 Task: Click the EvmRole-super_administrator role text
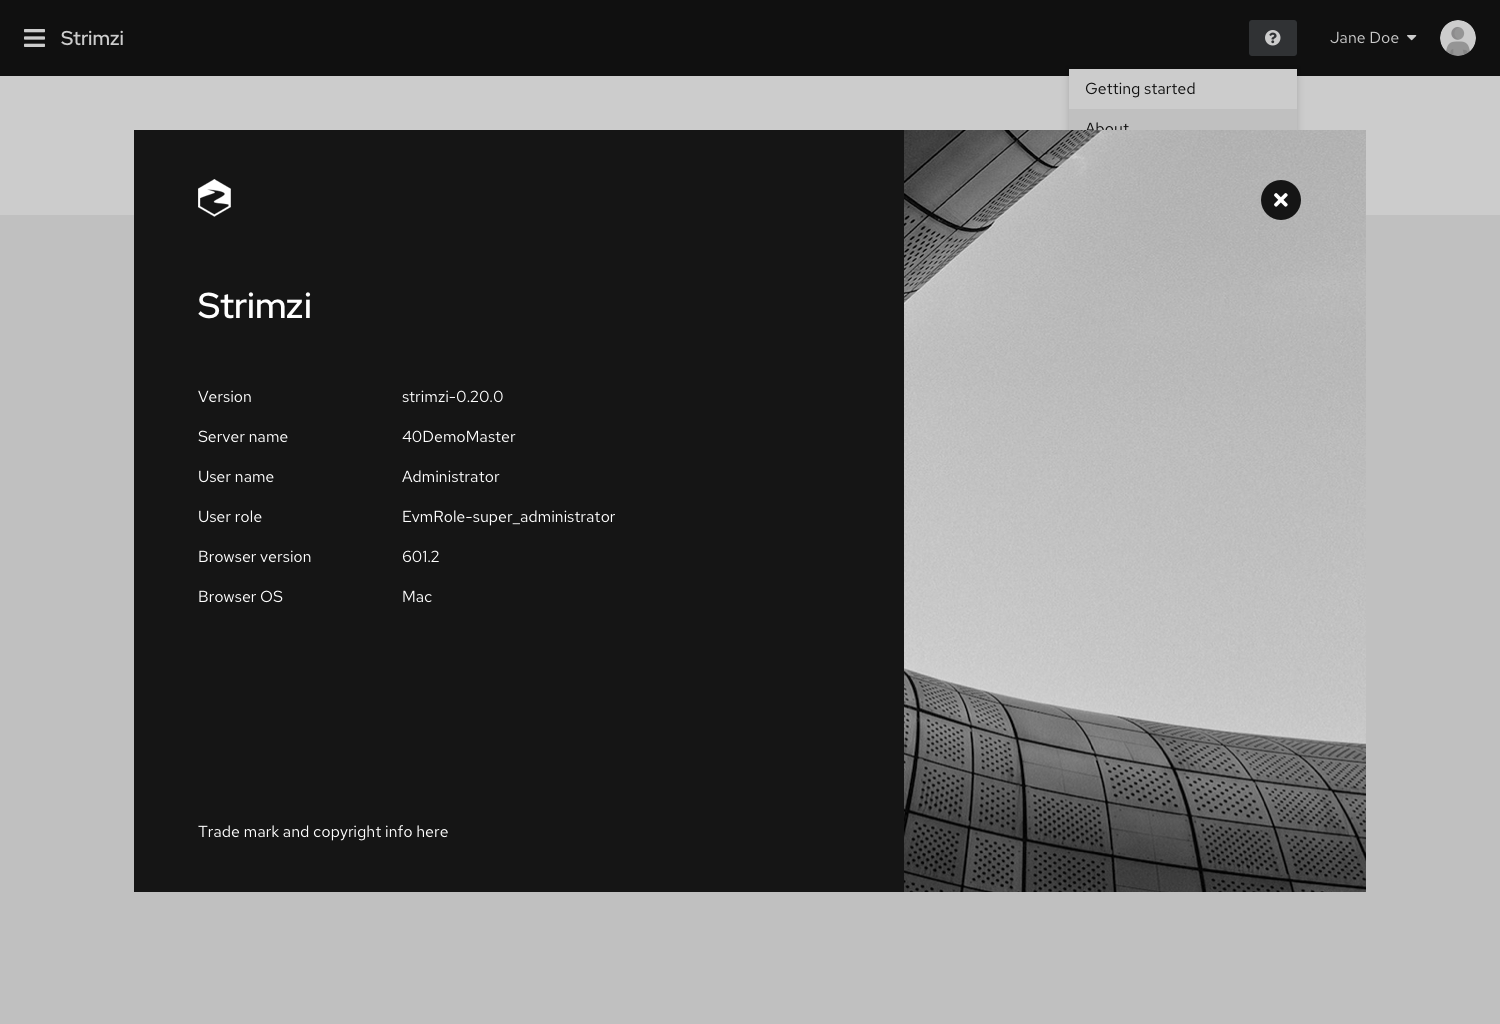click(508, 517)
